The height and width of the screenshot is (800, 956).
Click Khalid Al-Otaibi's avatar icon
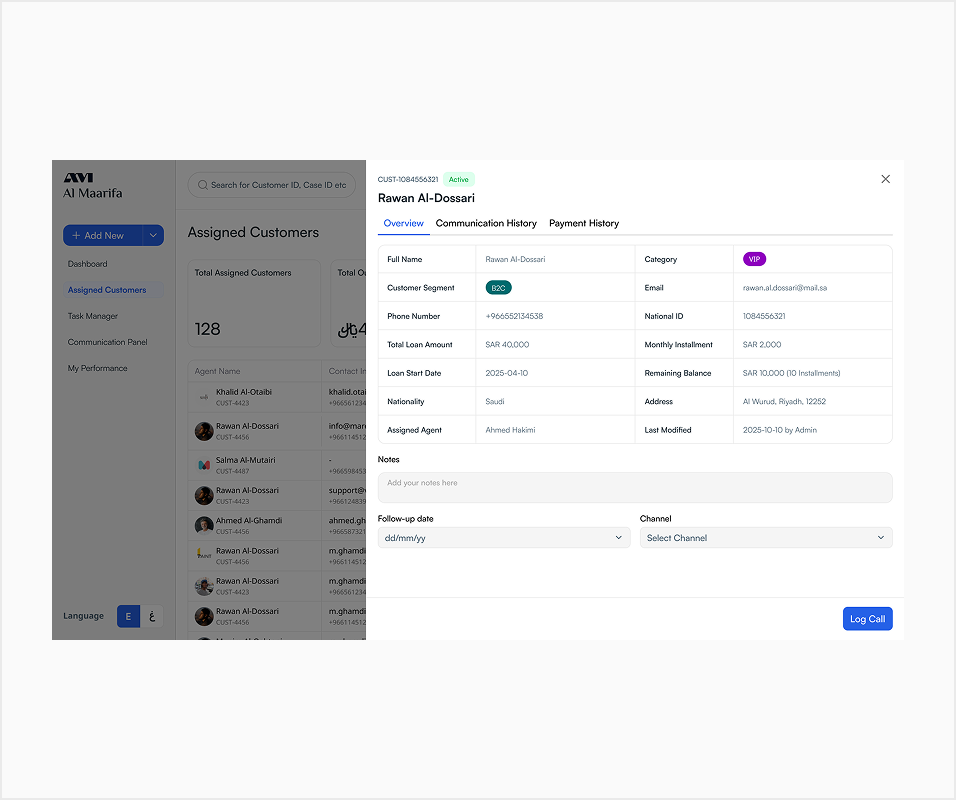click(x=203, y=395)
